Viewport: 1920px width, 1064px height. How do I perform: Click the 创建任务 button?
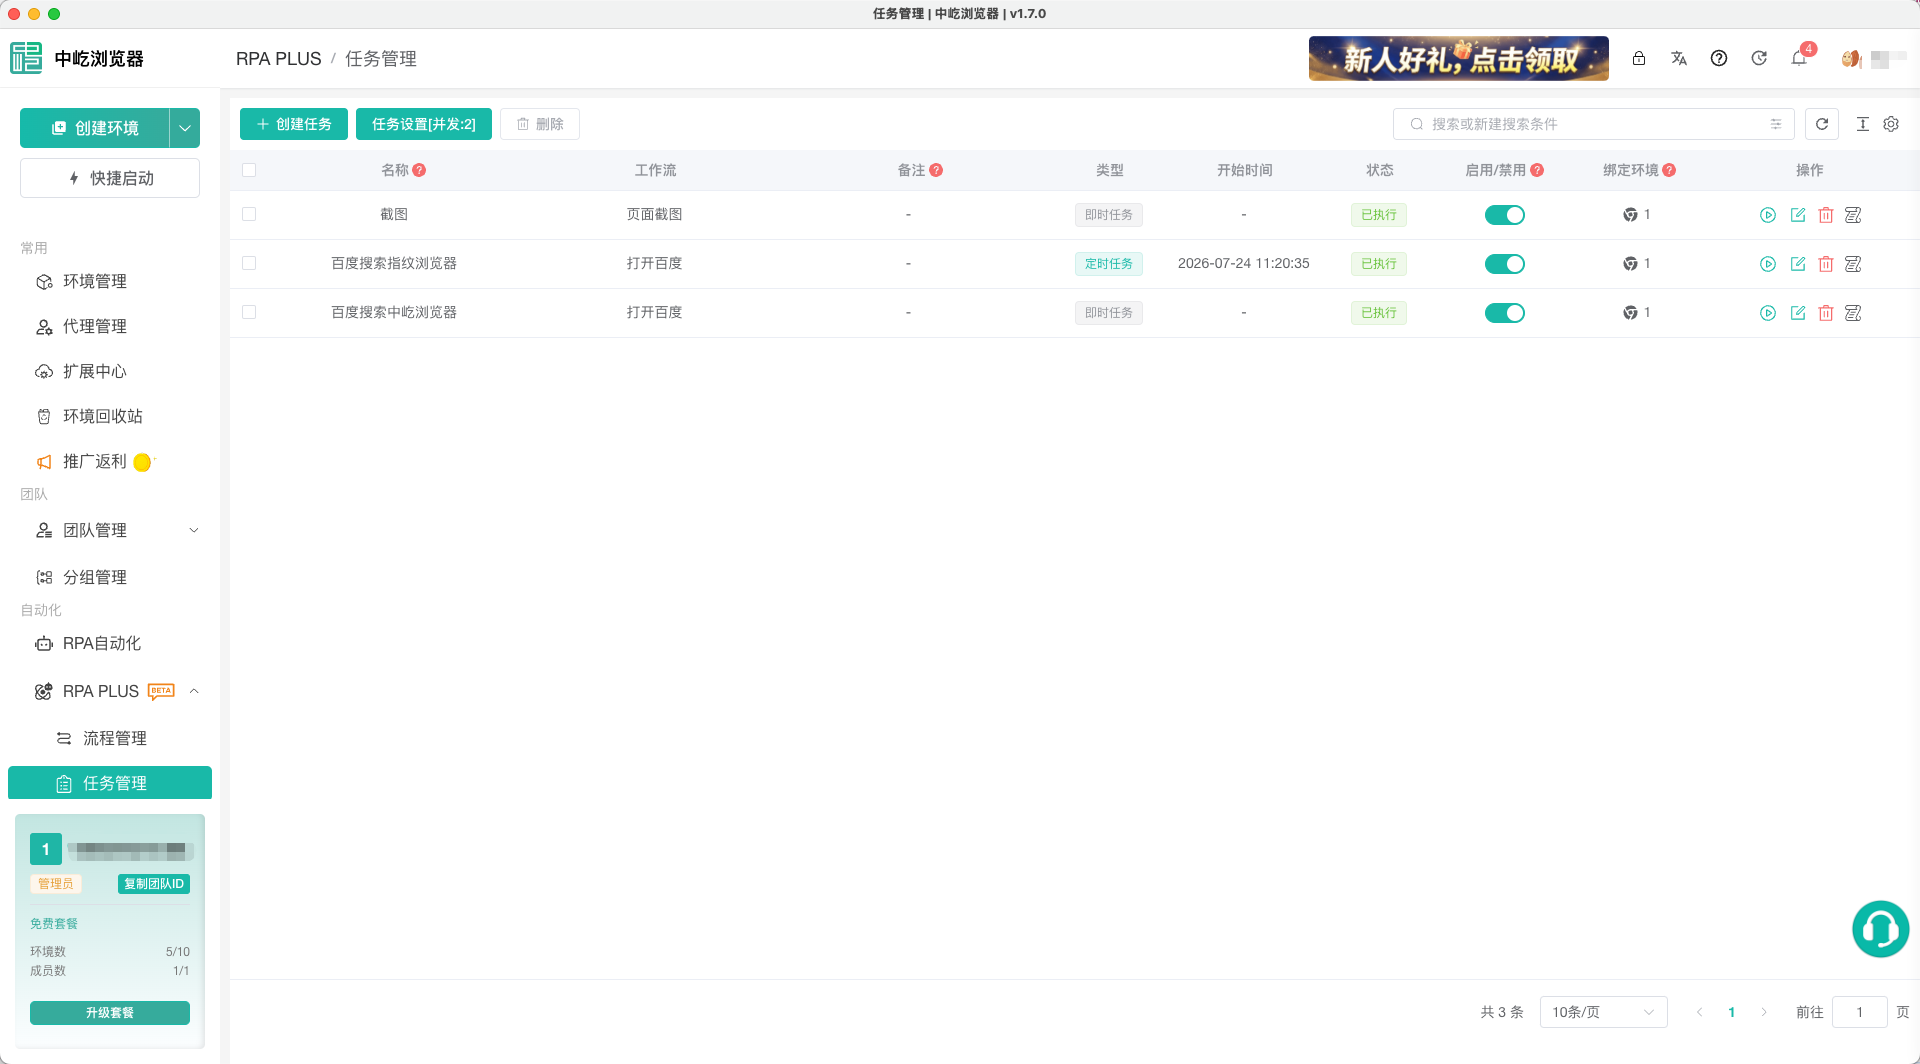coord(294,124)
